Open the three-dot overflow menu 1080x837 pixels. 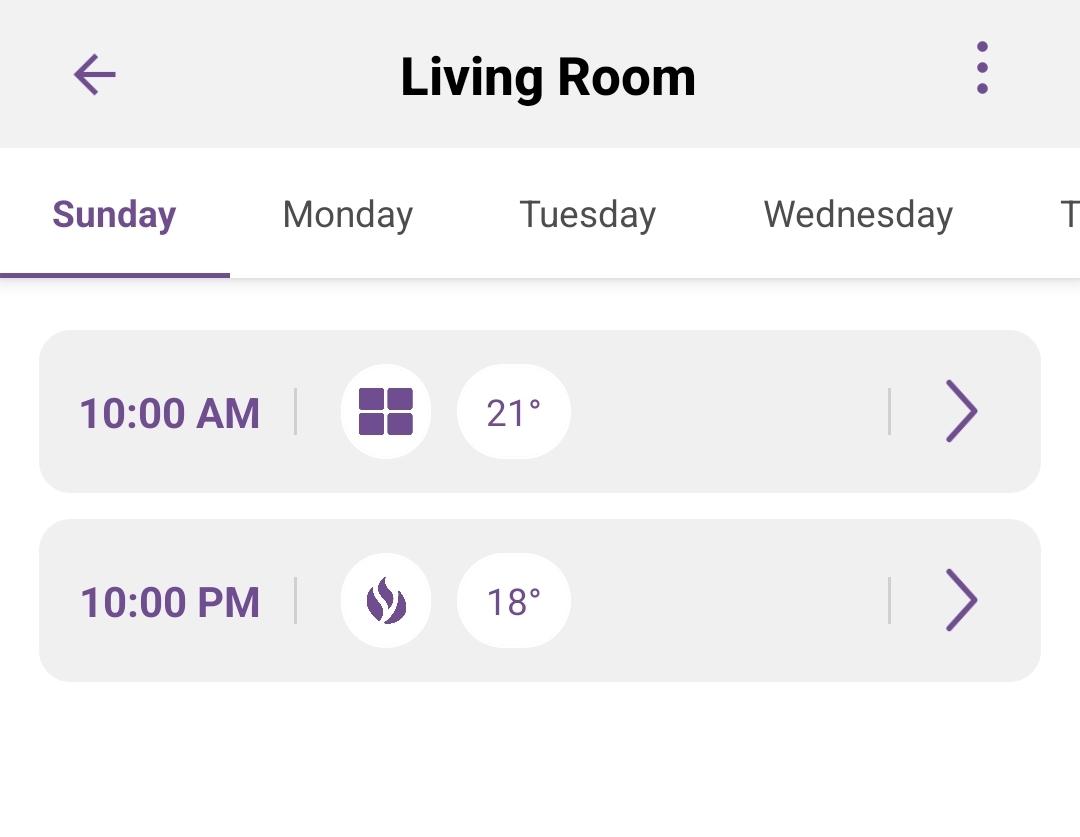982,68
